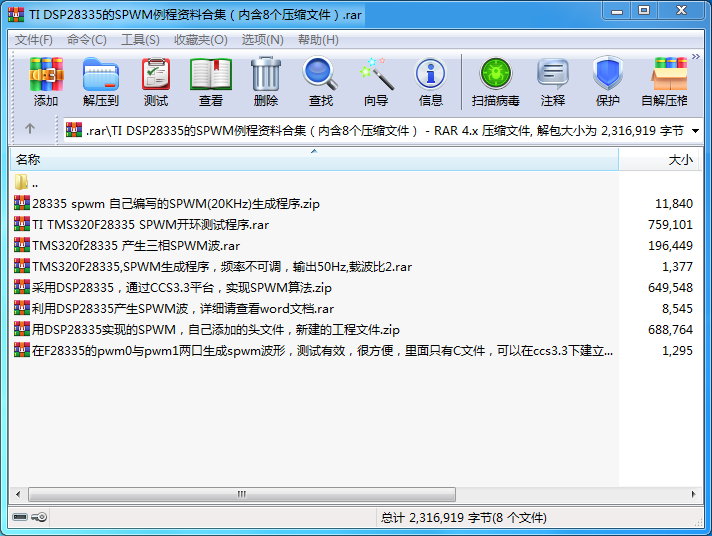
Task: Click the size value 8,545
Action: (677, 308)
